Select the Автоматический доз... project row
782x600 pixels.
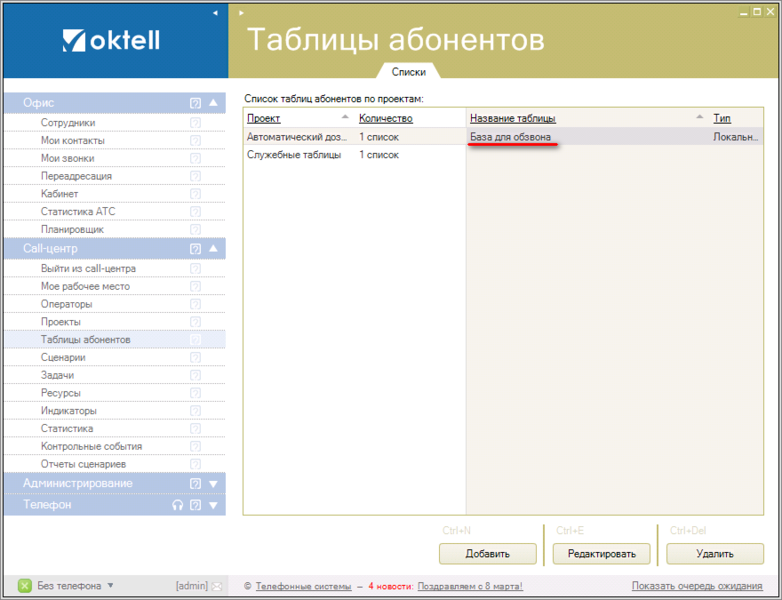pos(355,137)
